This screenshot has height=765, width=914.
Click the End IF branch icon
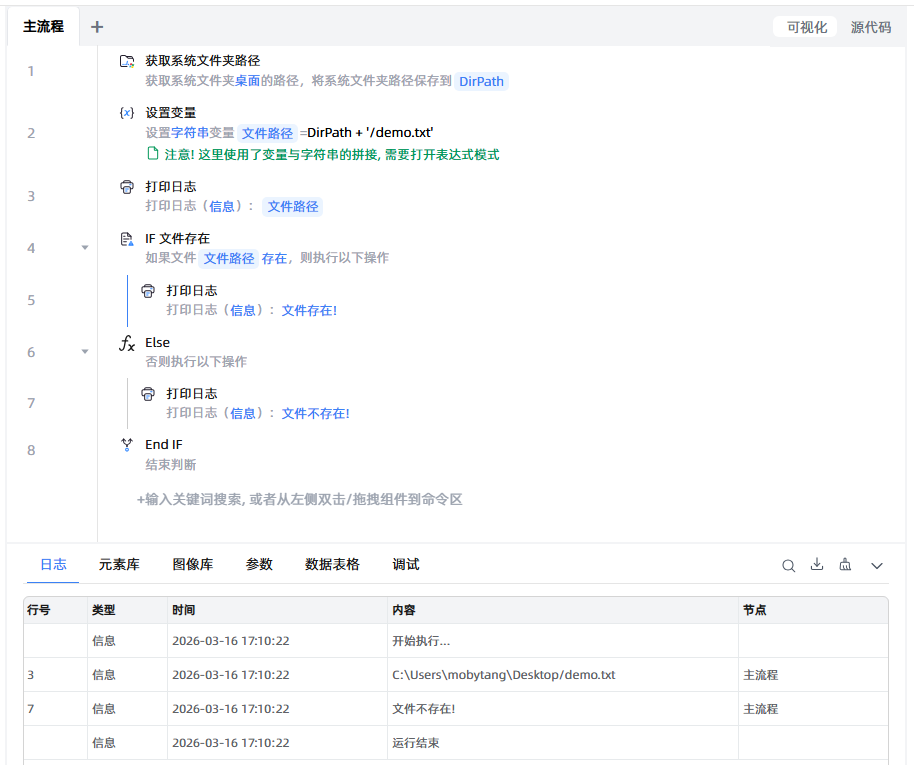tap(127, 445)
